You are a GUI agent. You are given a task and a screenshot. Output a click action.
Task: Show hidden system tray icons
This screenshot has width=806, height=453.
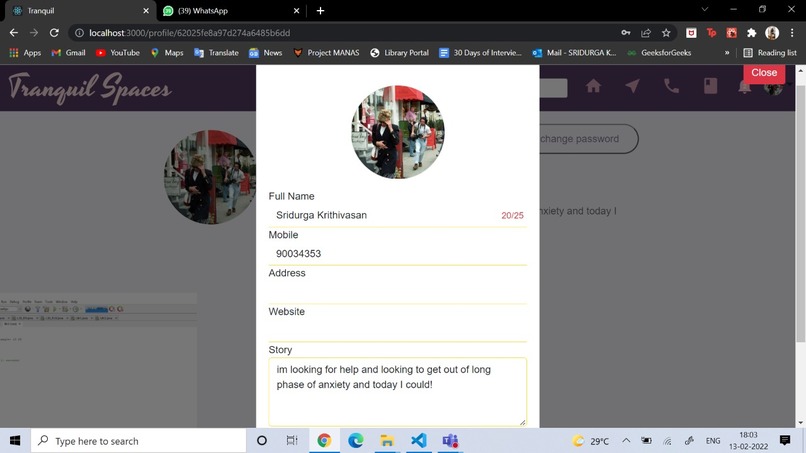(x=626, y=441)
